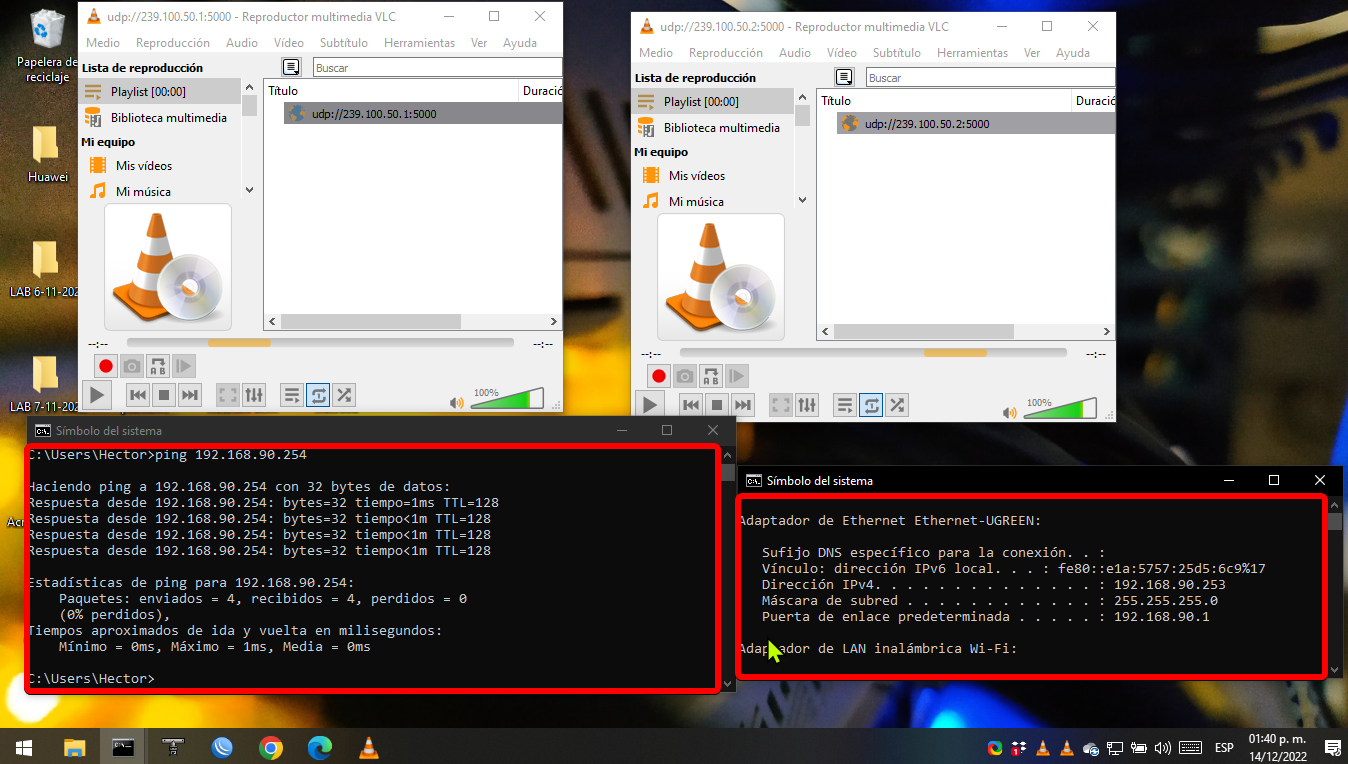Screen dimensions: 1348x764
Task: Click the previous track icon in the left VLC window
Action: [138, 395]
